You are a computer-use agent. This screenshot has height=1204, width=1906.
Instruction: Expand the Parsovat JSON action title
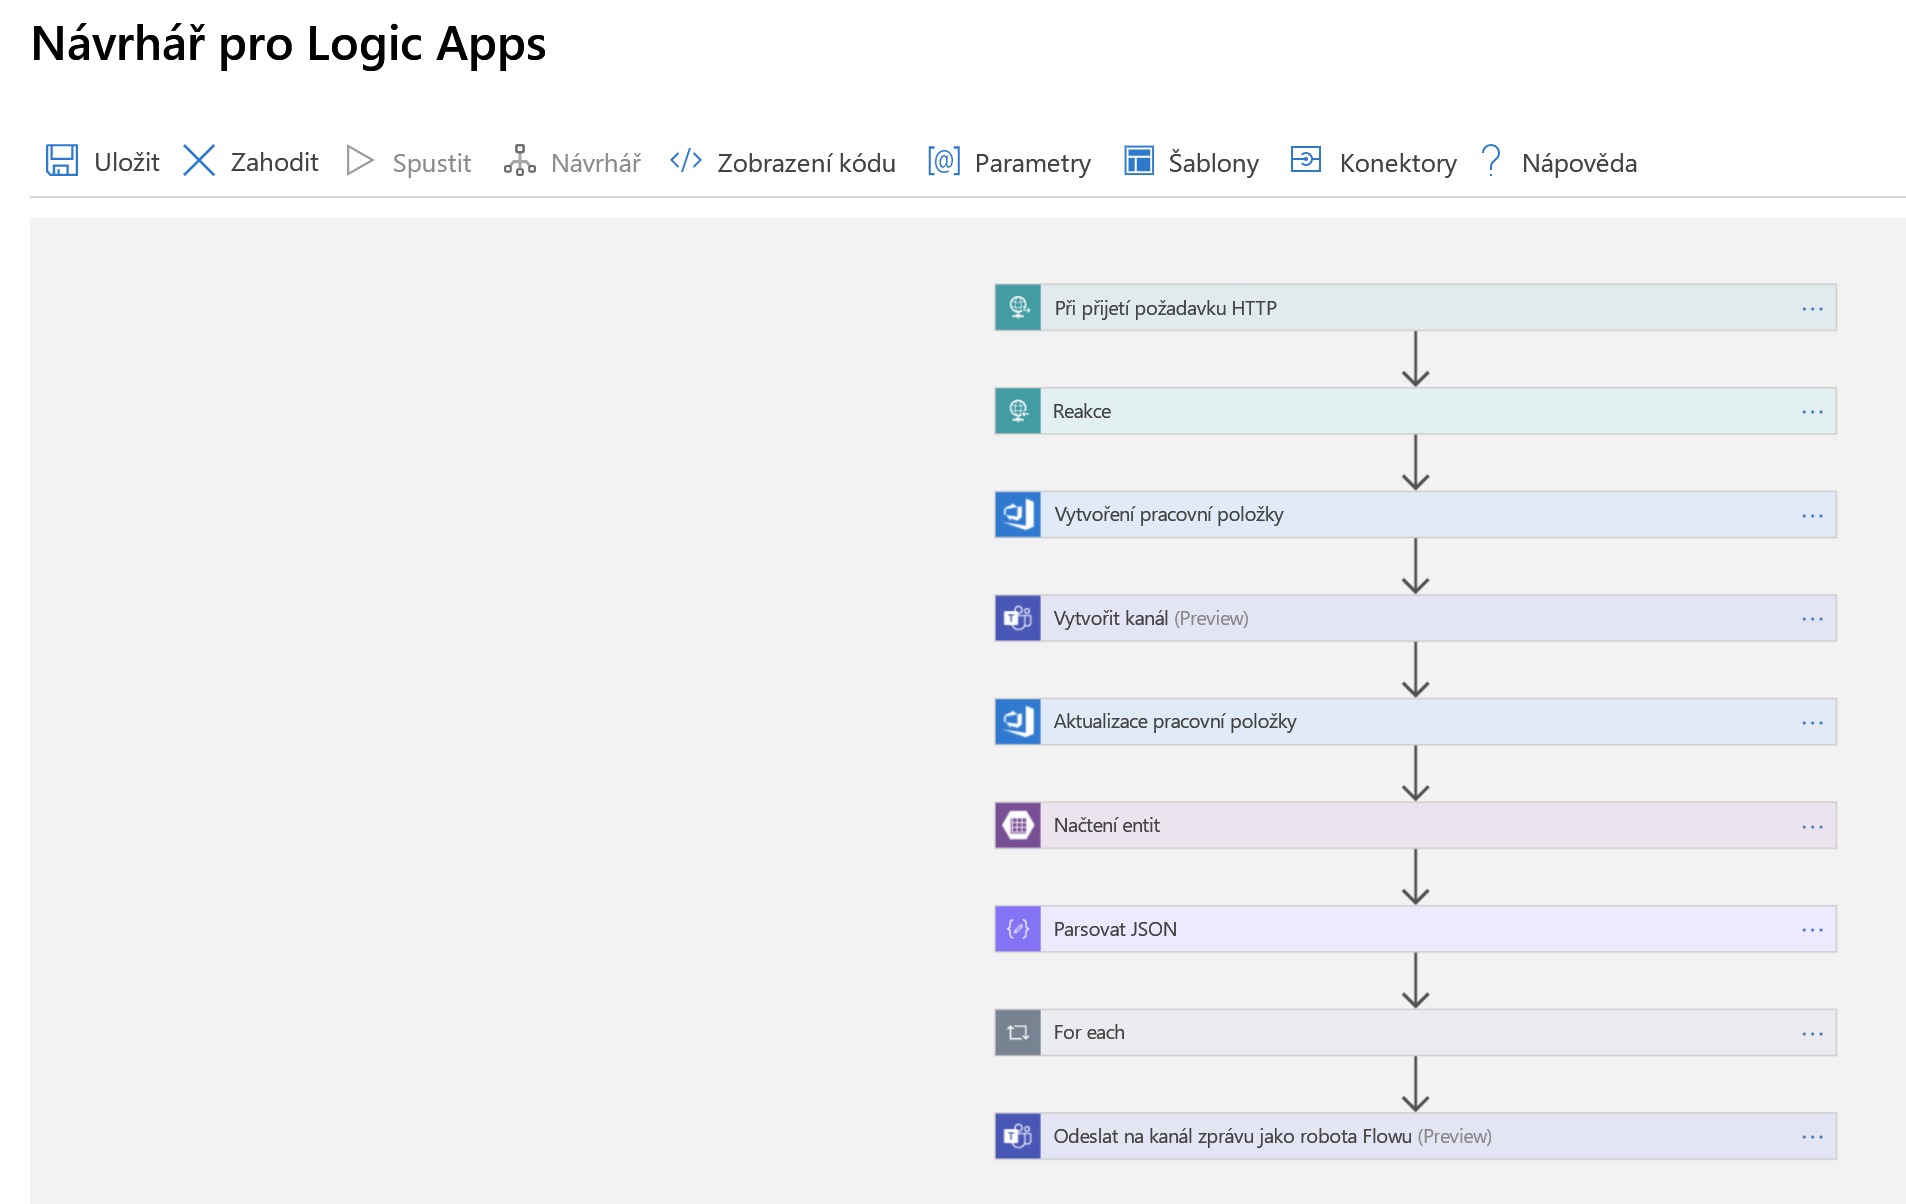1114,929
